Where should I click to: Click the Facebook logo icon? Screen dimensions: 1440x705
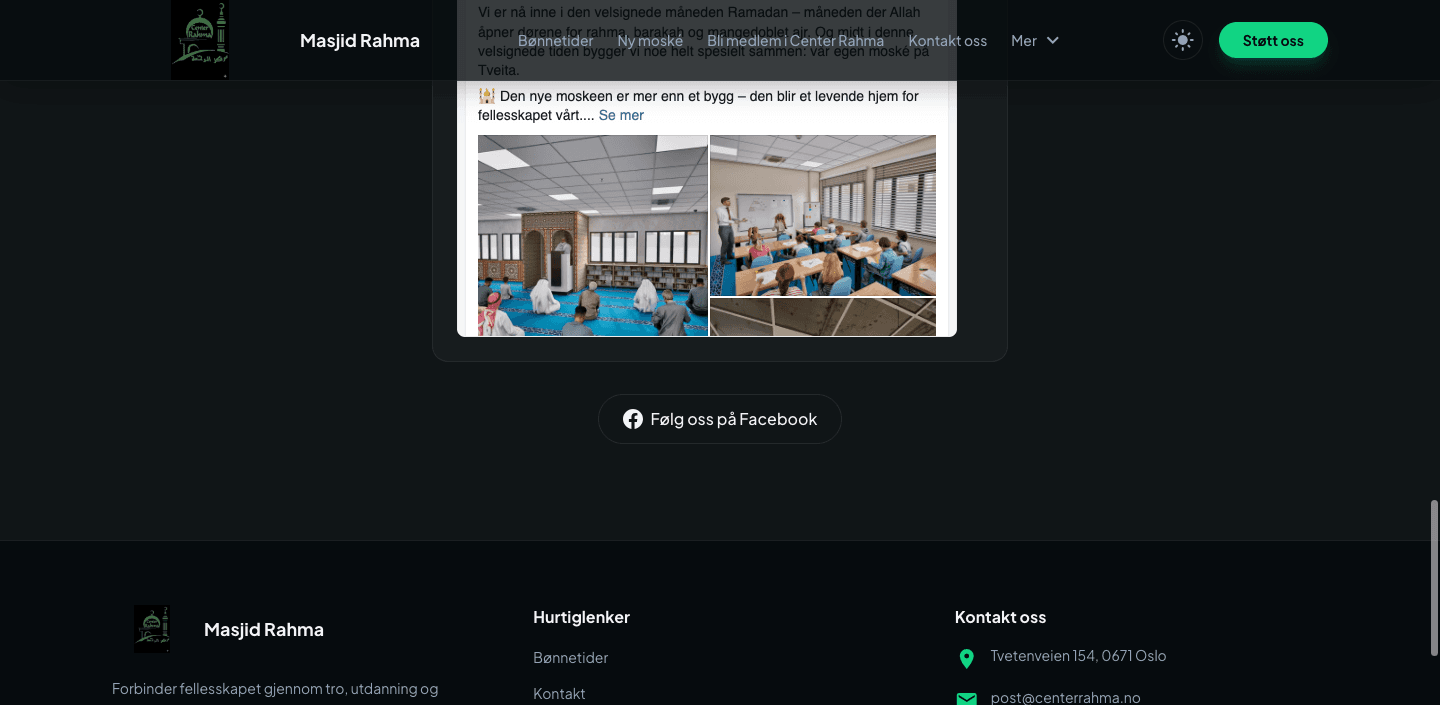tap(633, 419)
